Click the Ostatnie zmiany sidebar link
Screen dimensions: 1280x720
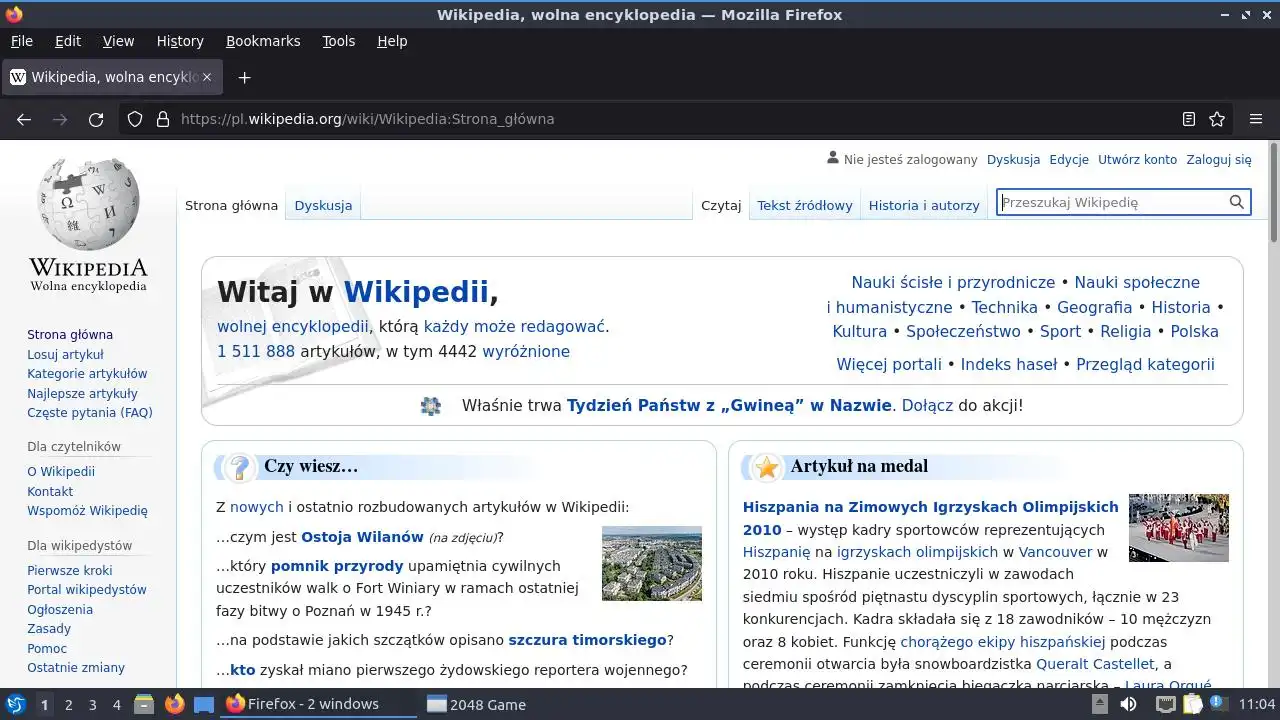click(76, 667)
